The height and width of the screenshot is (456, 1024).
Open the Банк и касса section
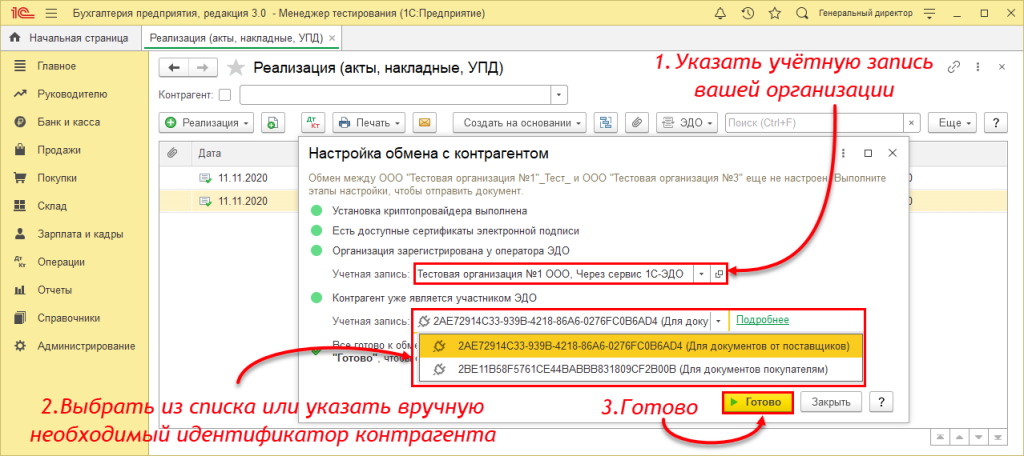[69, 122]
